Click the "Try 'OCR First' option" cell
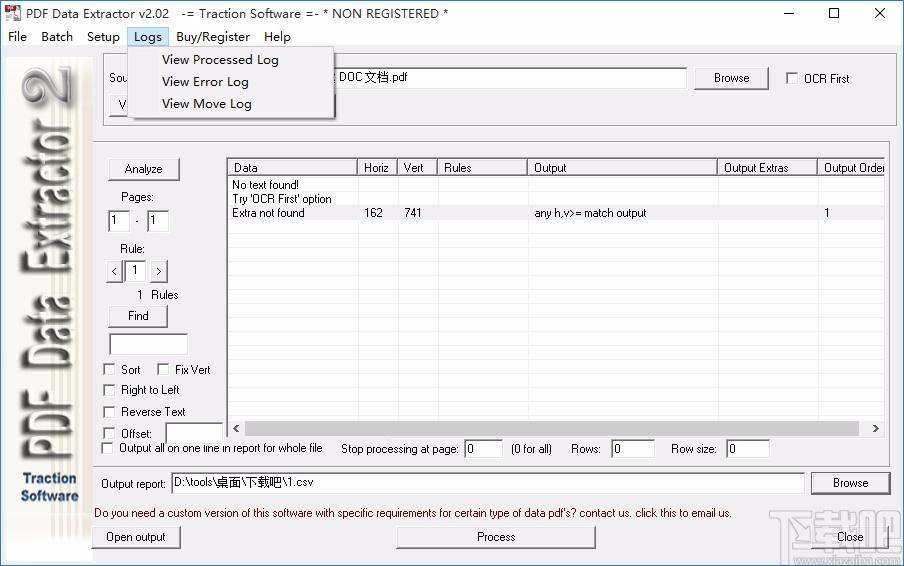 (282, 199)
